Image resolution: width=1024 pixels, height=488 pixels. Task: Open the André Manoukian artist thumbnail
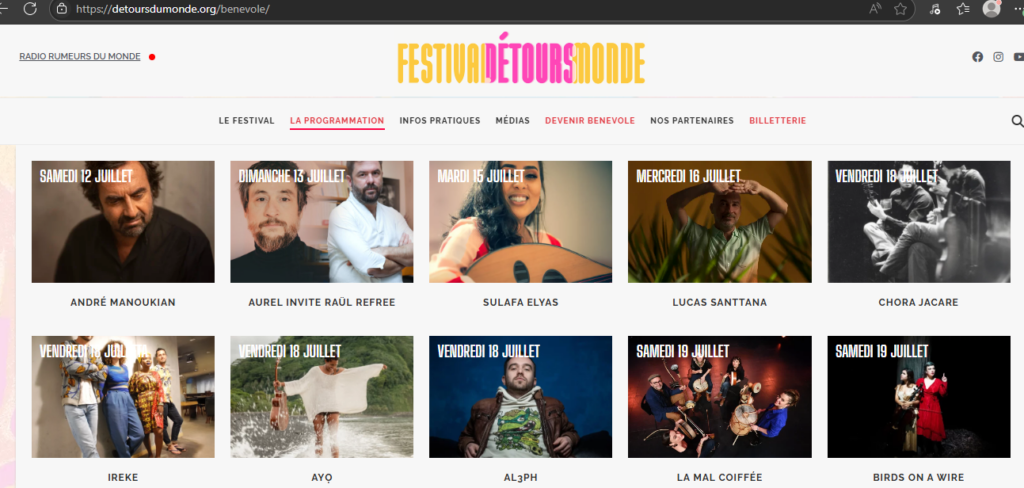pyautogui.click(x=123, y=221)
